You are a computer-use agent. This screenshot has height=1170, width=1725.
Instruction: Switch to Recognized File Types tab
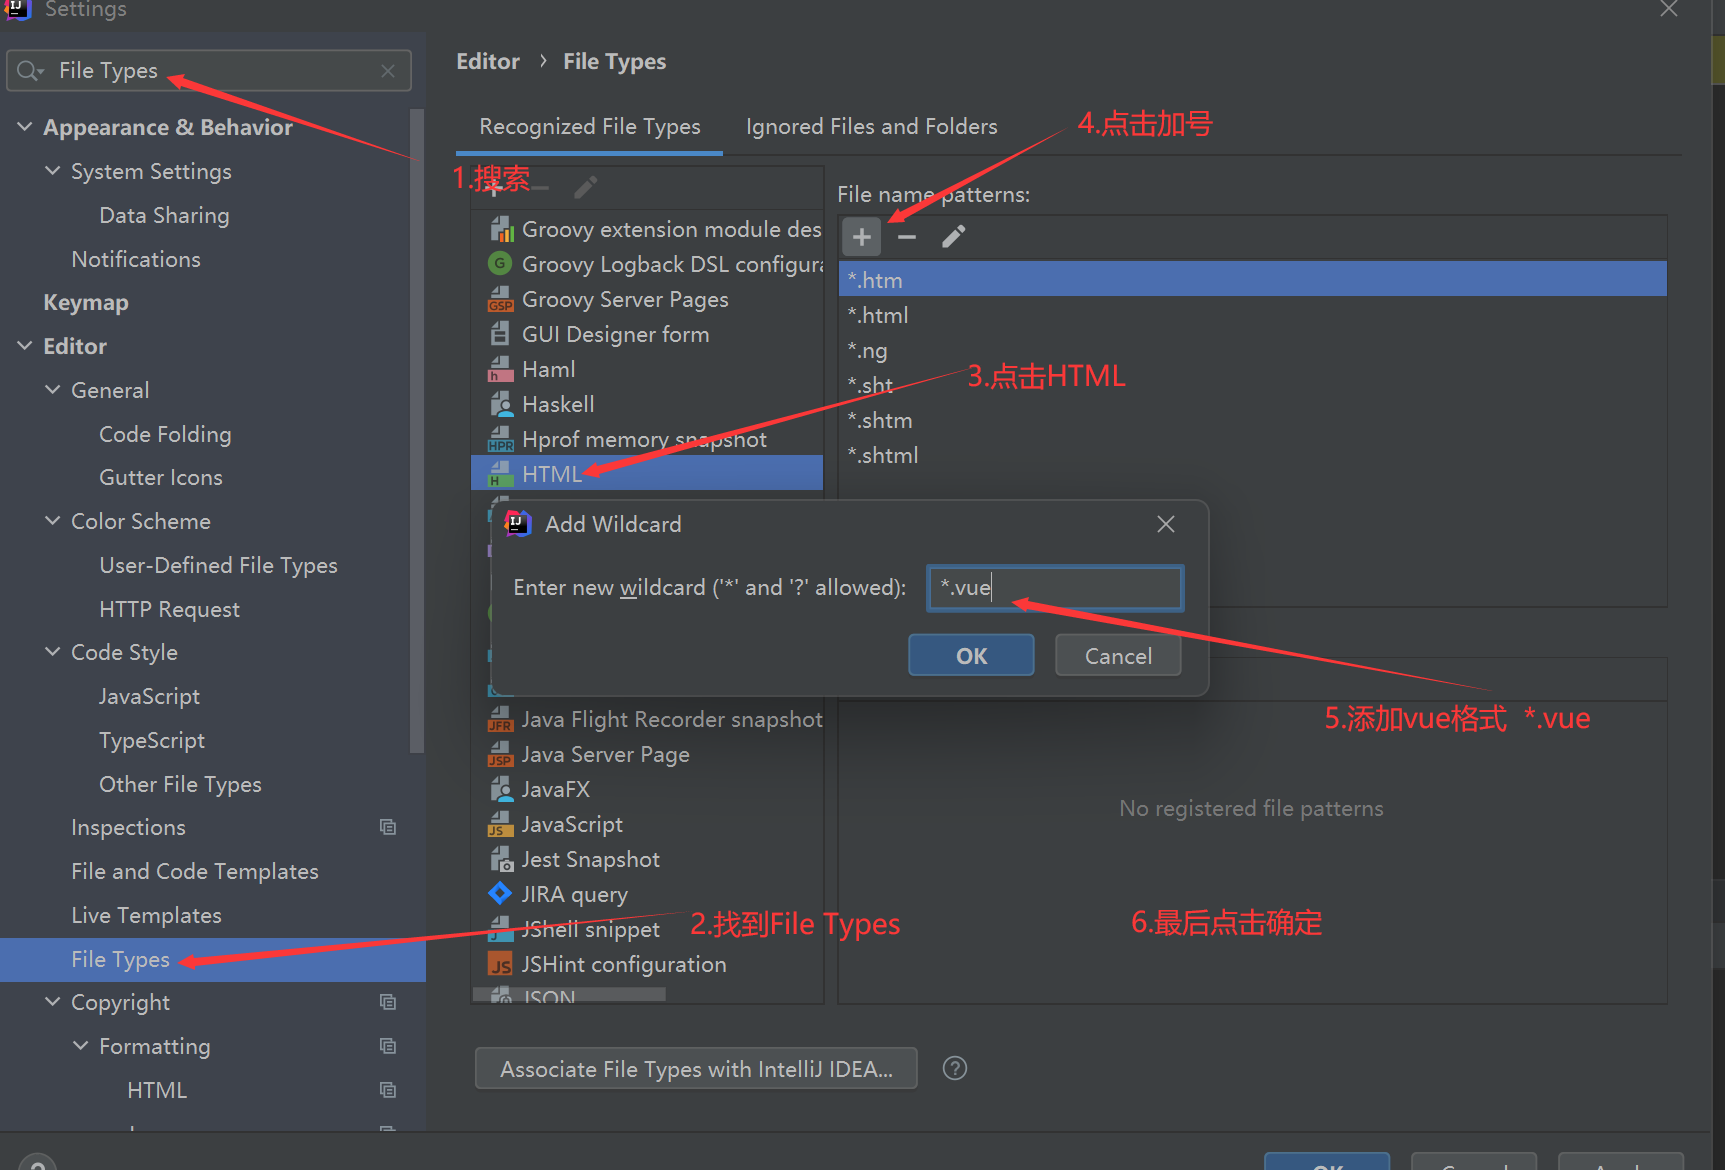[589, 127]
